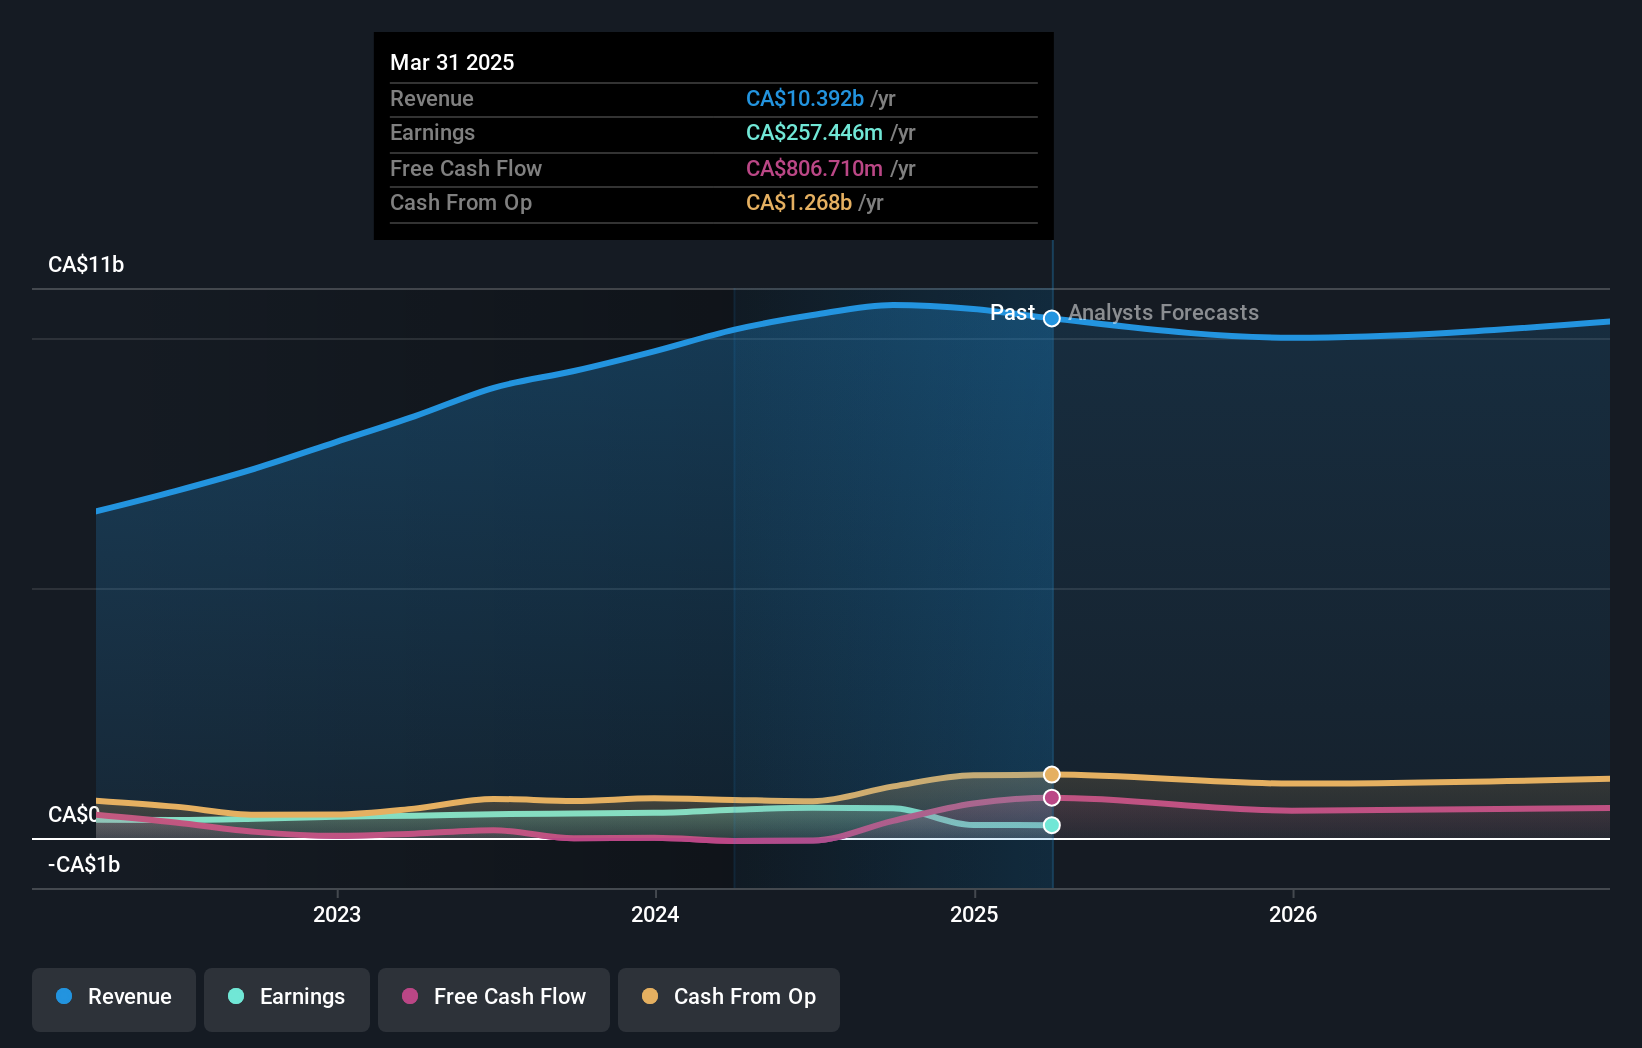This screenshot has width=1642, height=1048.
Task: Click the -CA$1b y-axis label
Action: (84, 864)
